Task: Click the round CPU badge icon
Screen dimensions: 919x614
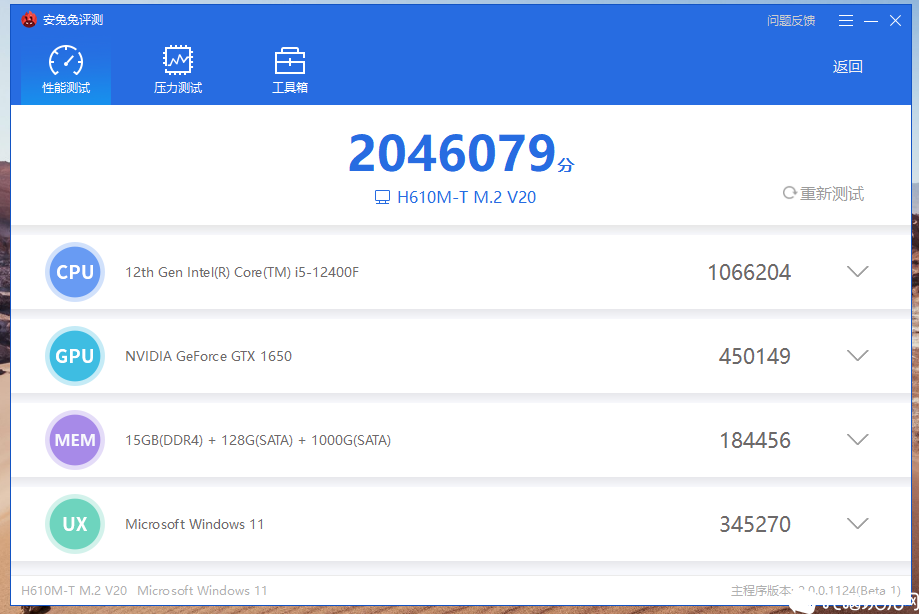Action: click(x=75, y=272)
